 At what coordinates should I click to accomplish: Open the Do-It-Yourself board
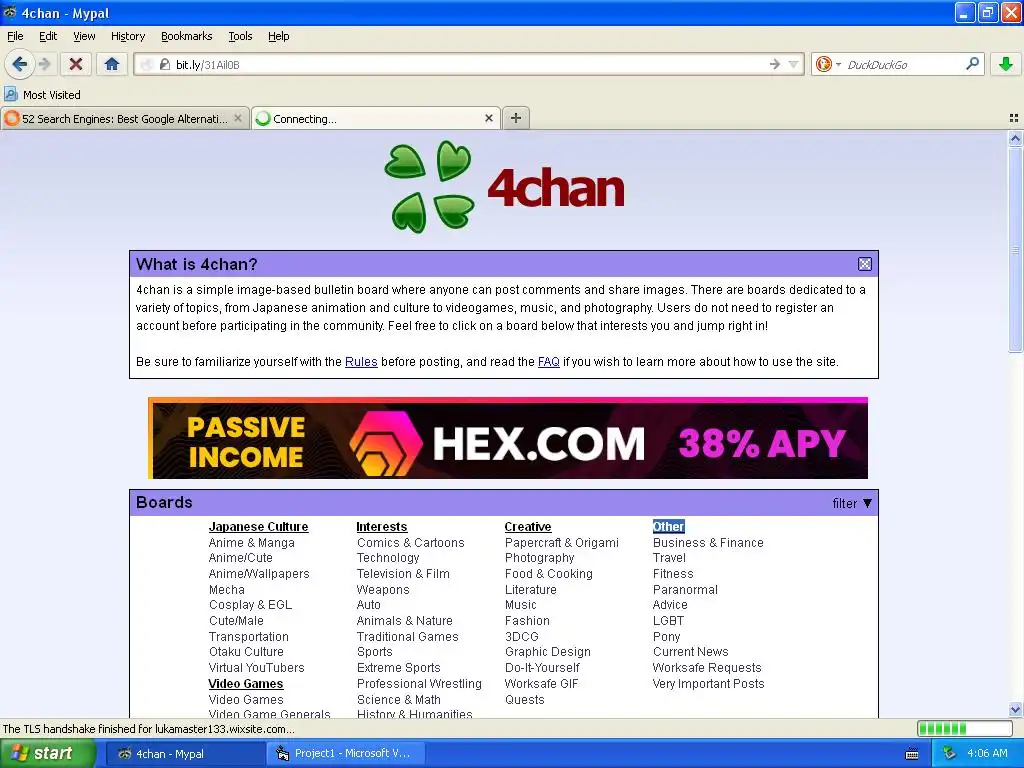pos(542,668)
